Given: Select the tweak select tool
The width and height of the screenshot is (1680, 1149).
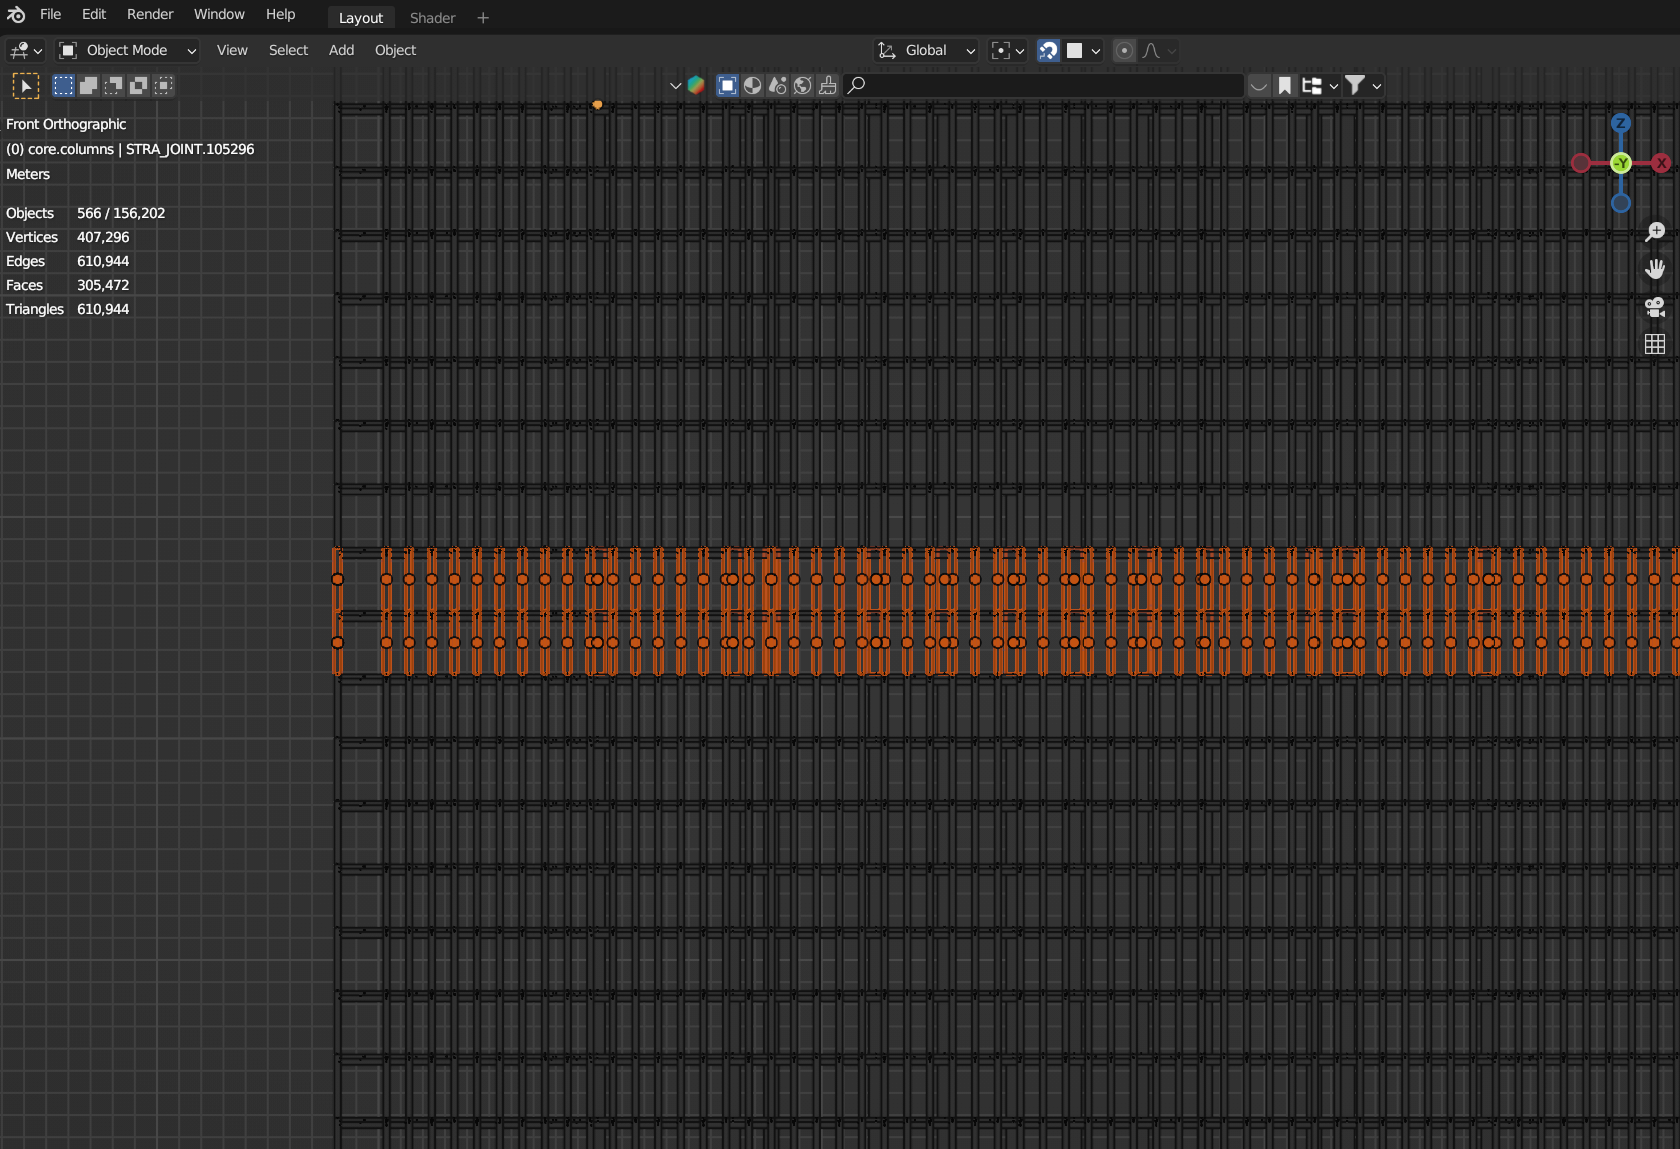Looking at the screenshot, I should [25, 86].
